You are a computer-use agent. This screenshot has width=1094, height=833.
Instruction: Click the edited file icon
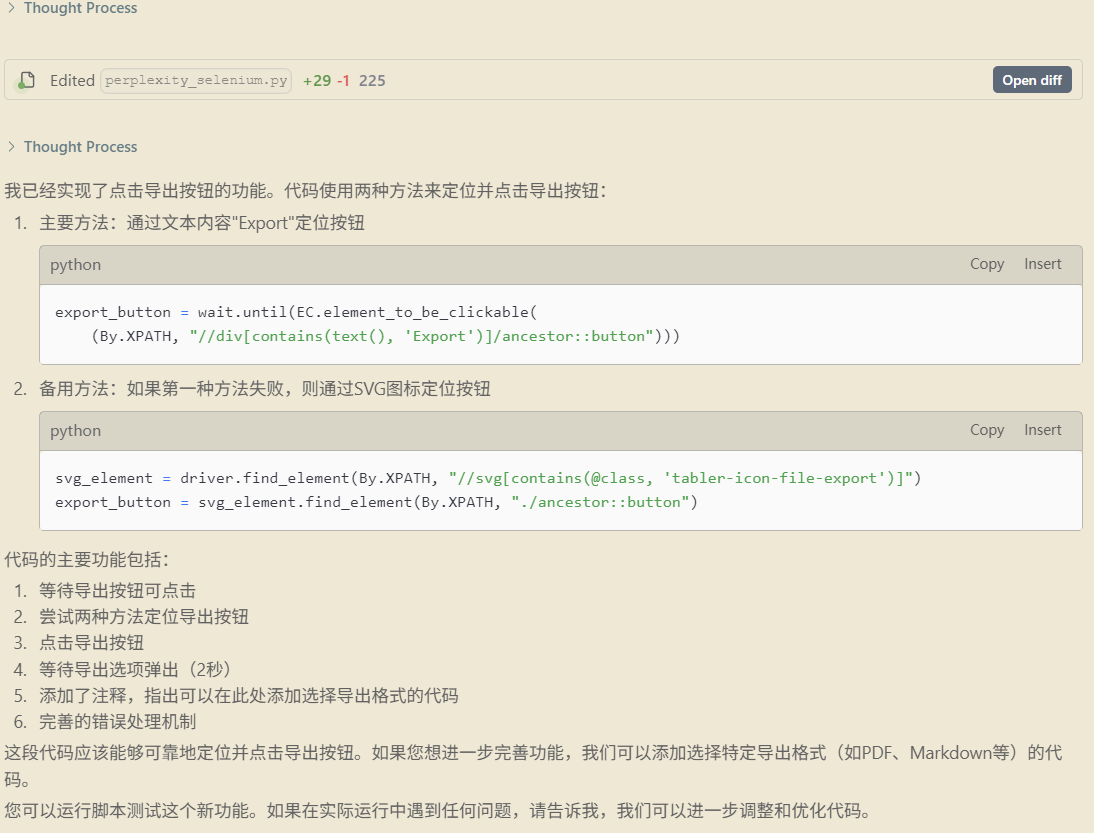click(x=27, y=80)
